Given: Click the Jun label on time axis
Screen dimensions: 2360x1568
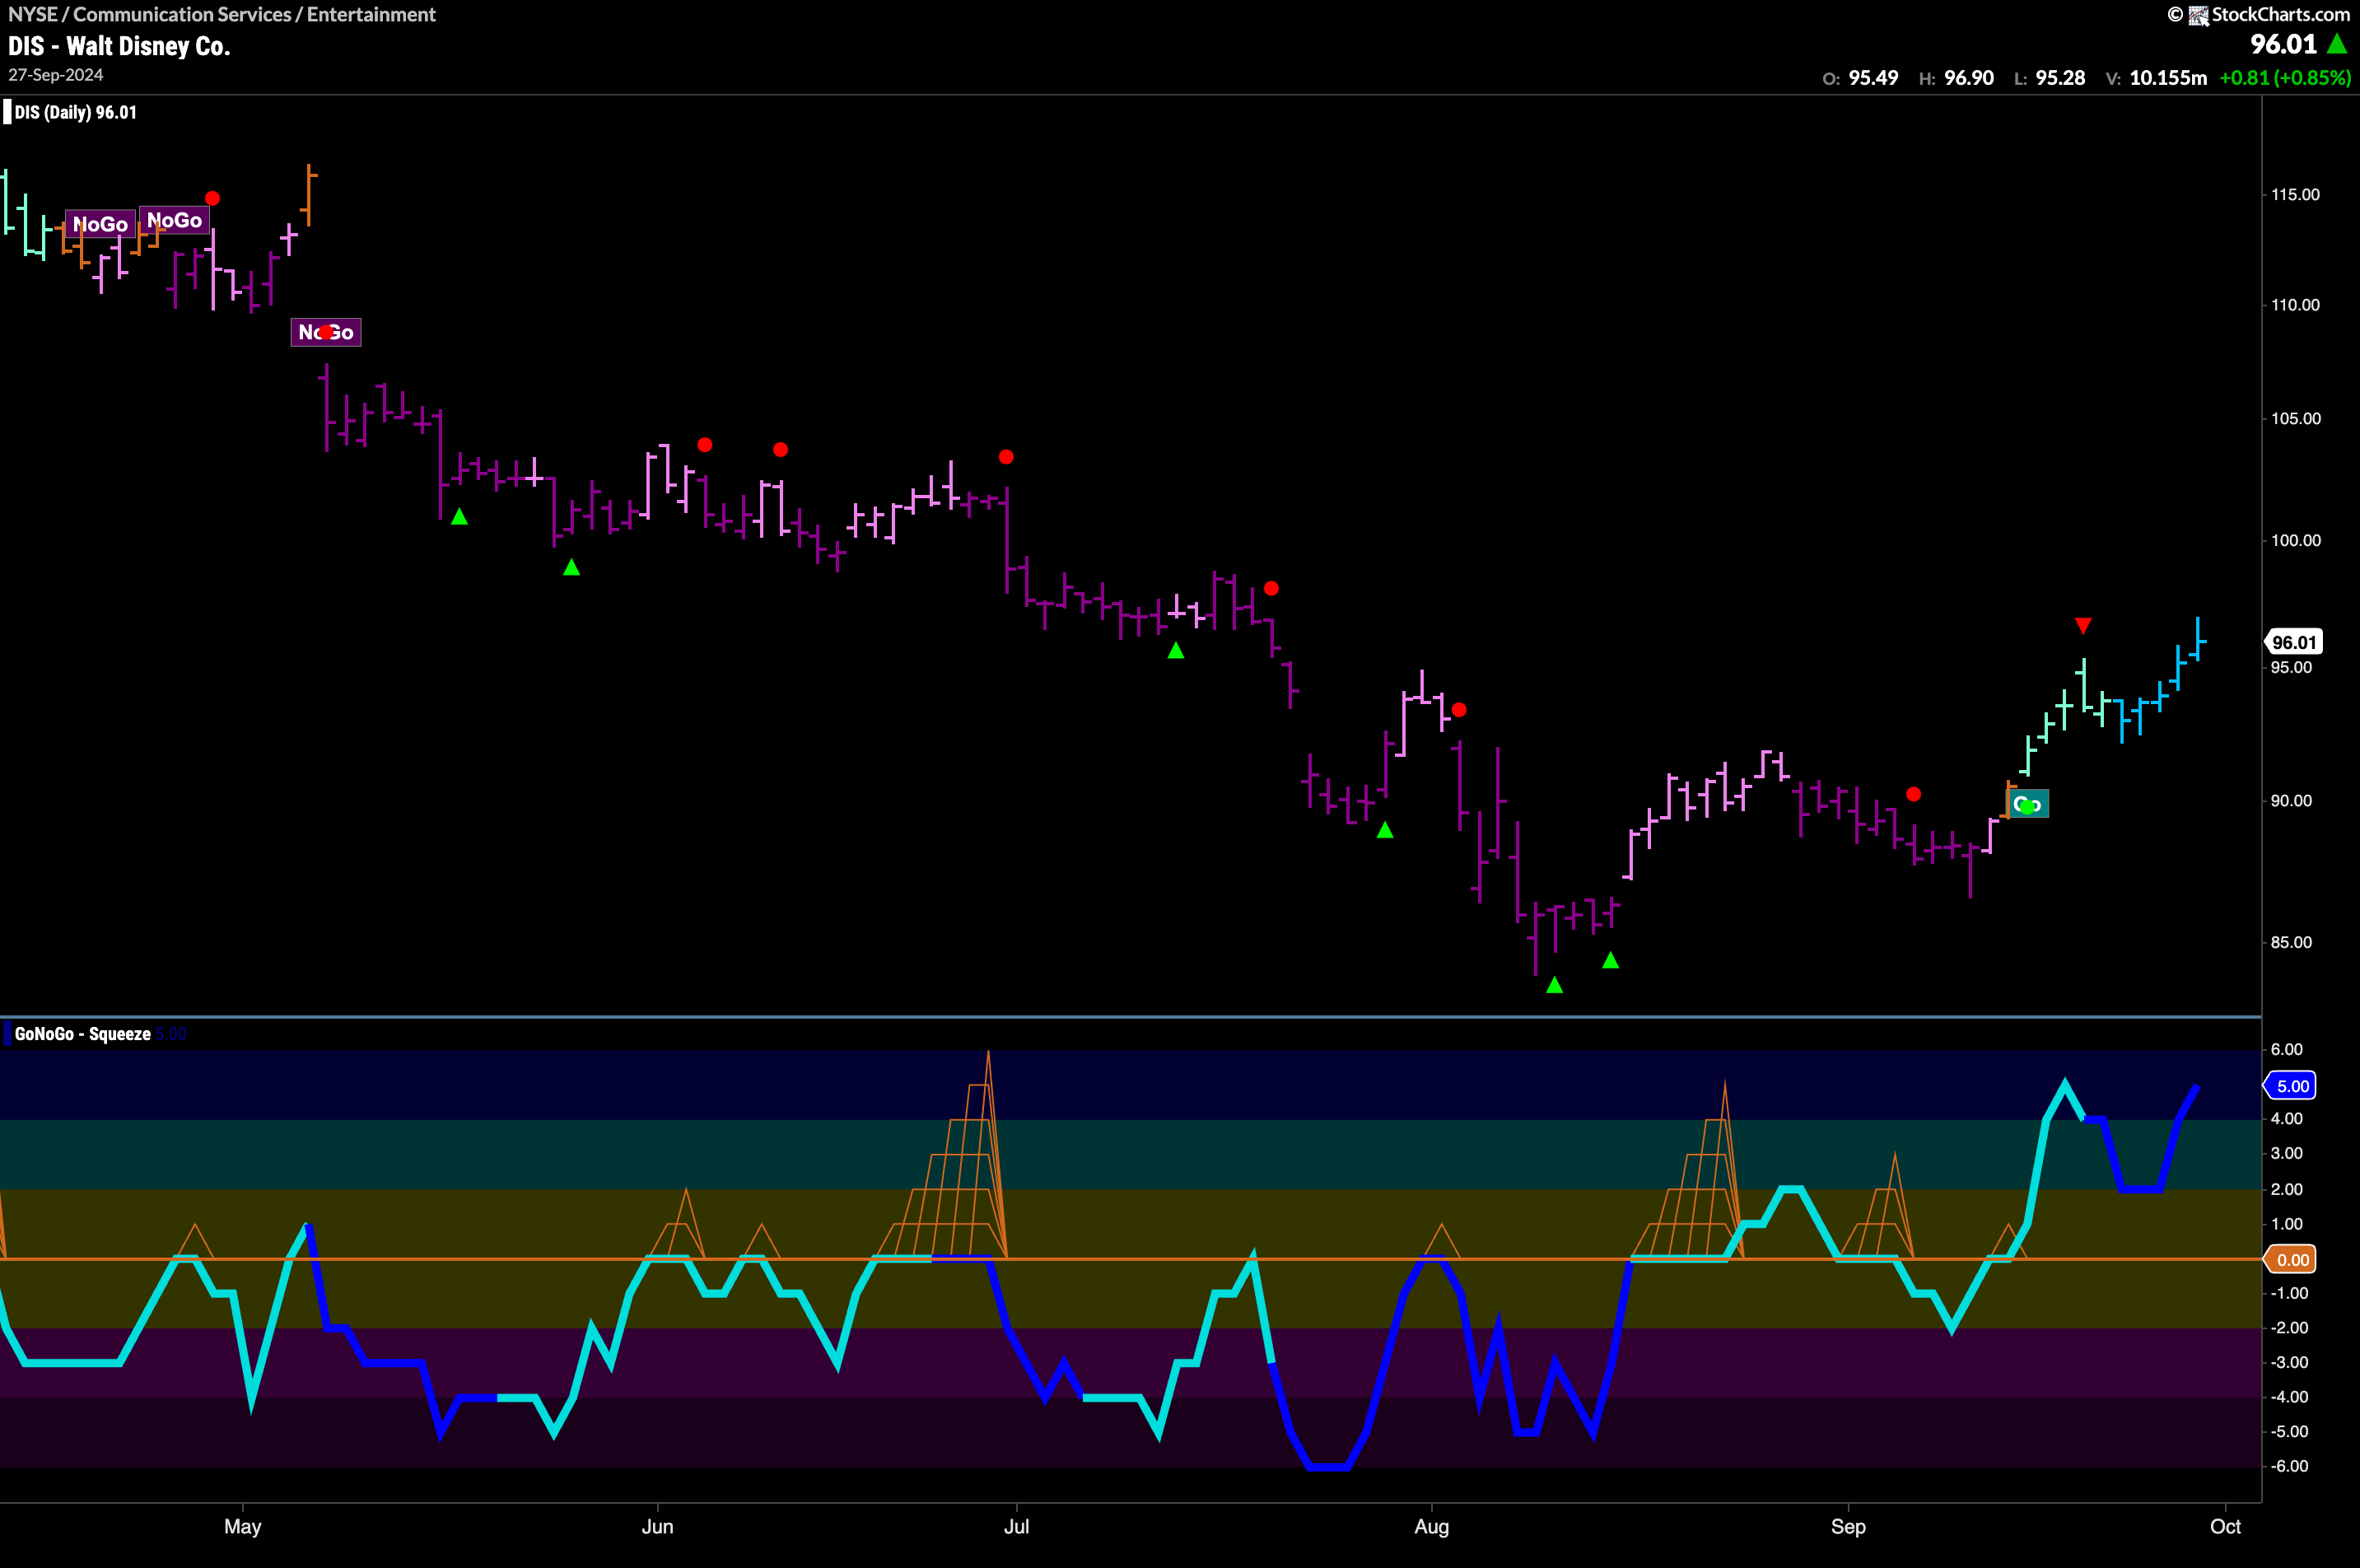Looking at the screenshot, I should click(x=657, y=1527).
